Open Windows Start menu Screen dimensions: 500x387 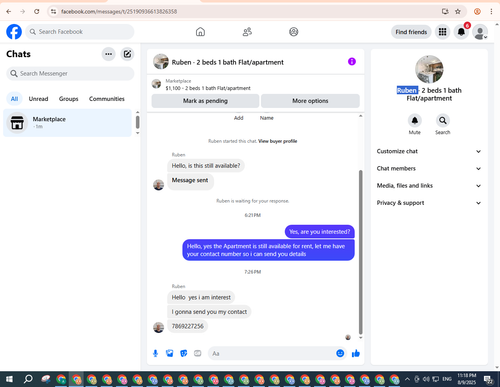point(9,379)
